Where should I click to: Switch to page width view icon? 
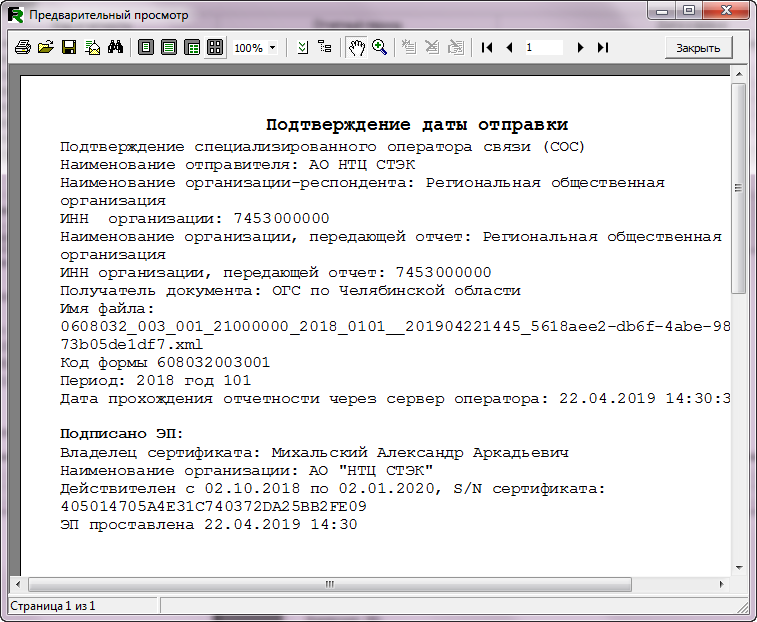pyautogui.click(x=168, y=47)
